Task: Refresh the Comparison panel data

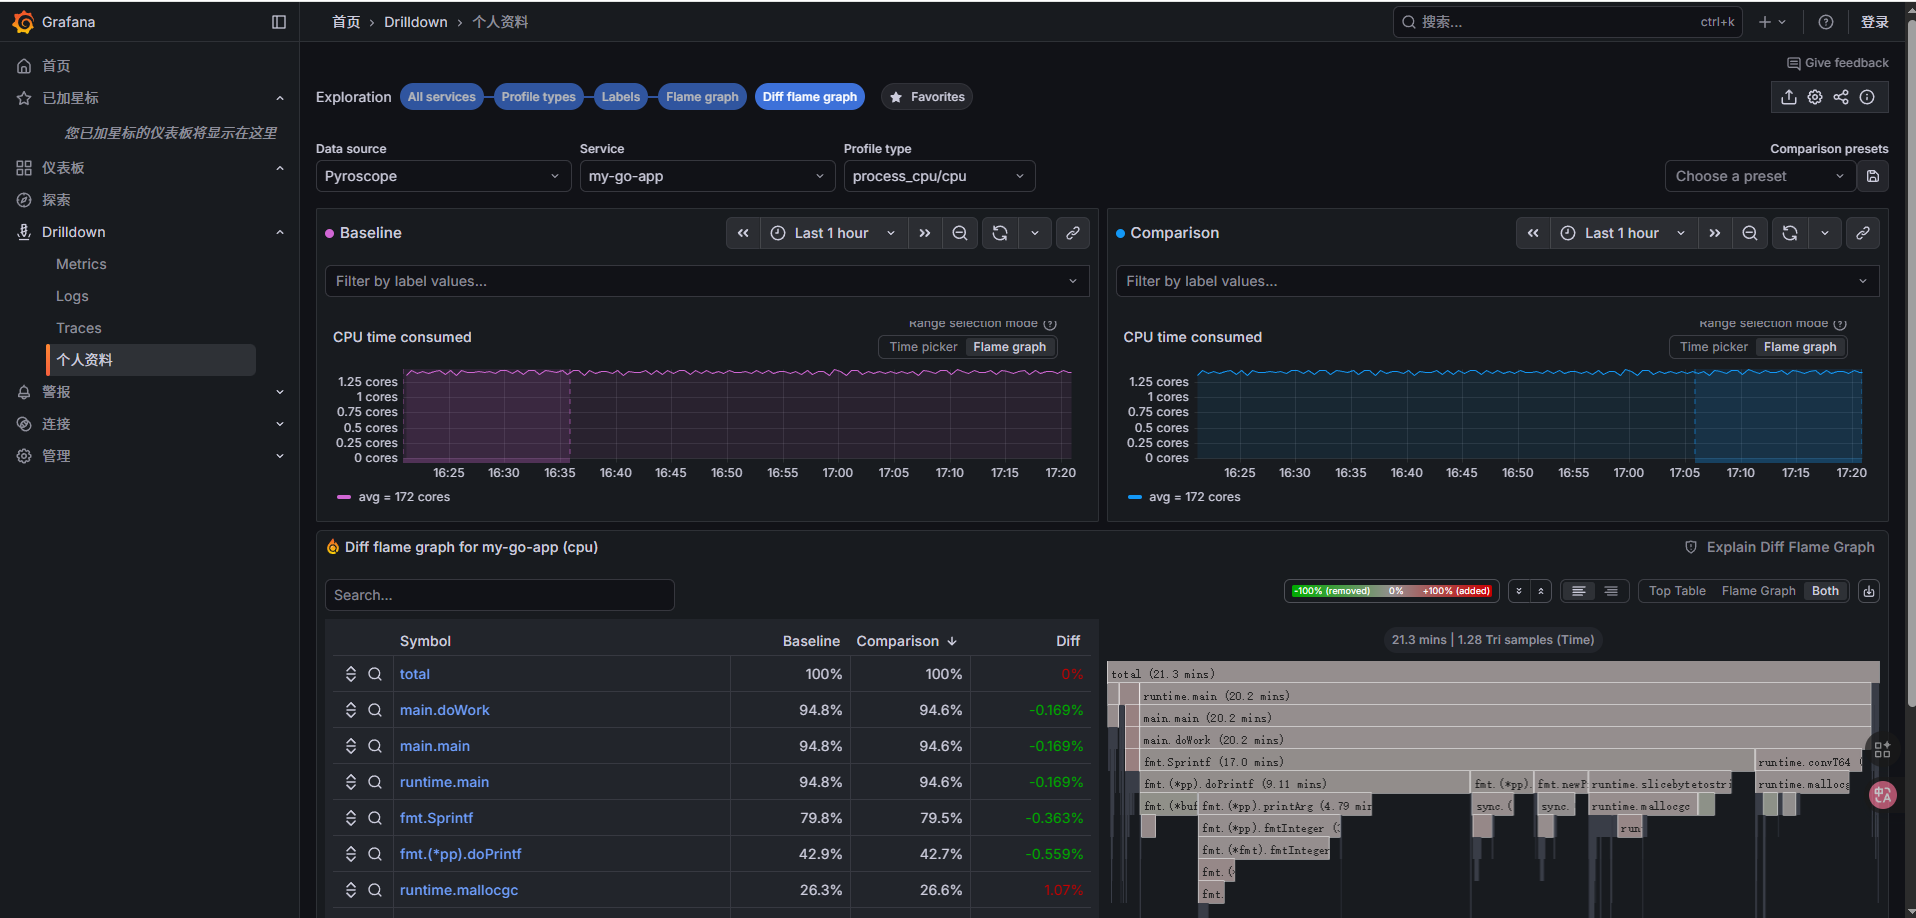Action: point(1789,233)
